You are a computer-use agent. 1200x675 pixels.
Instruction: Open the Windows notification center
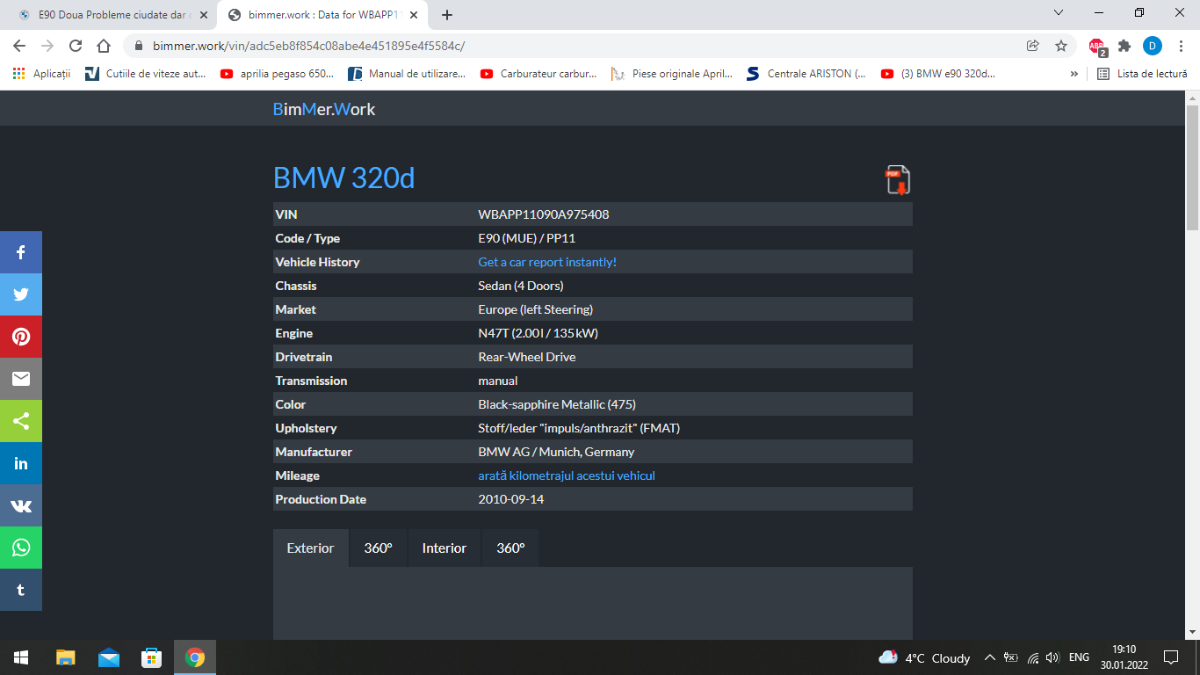1171,657
